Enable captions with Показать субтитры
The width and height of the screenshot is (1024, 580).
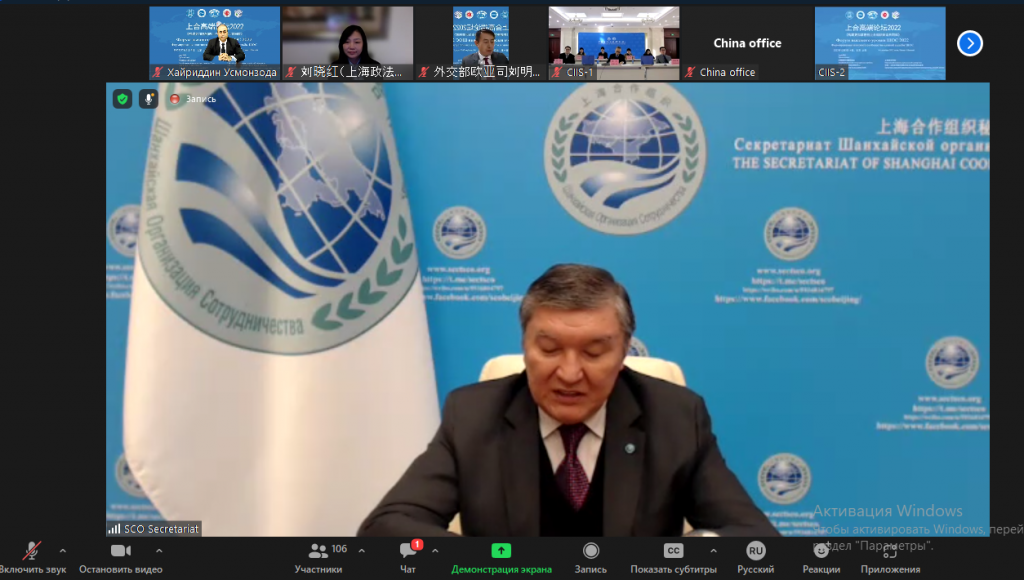coord(673,558)
